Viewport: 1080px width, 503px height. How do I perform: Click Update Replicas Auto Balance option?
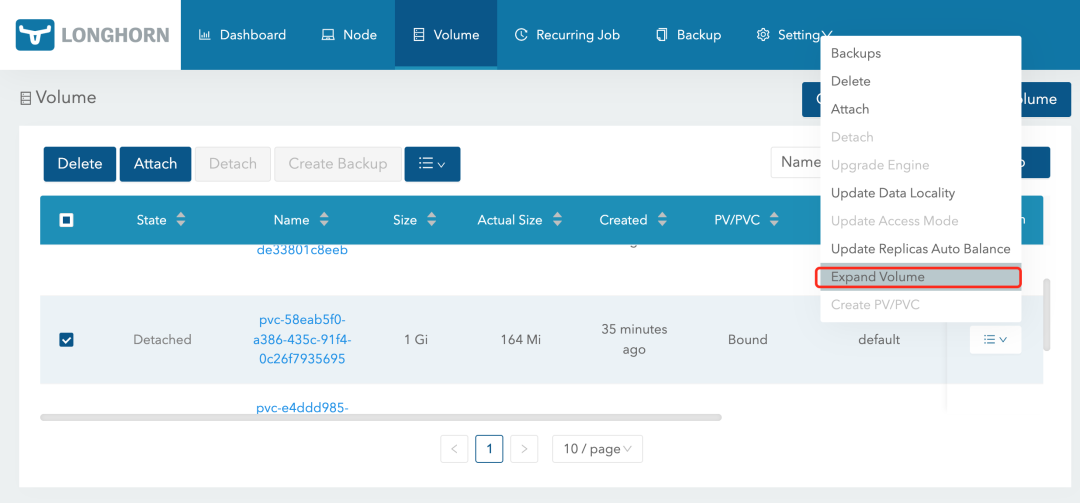pyautogui.click(x=920, y=249)
